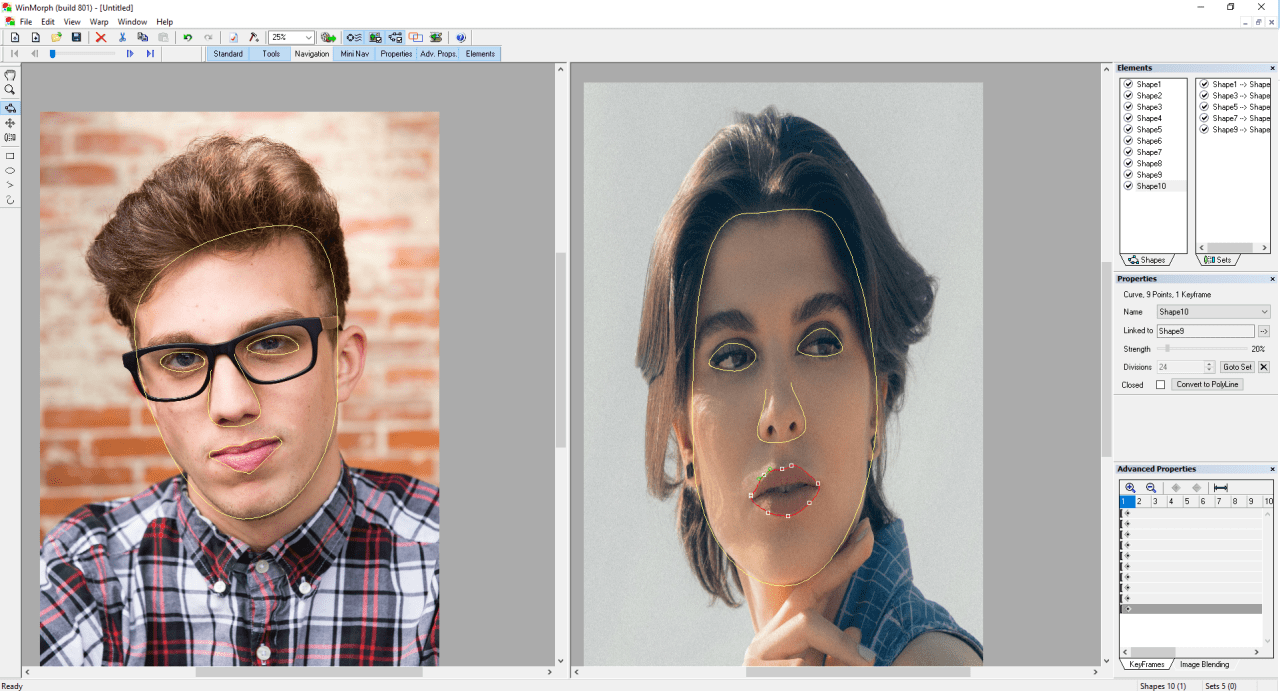Toggle the Tools toolbar button
This screenshot has height=691, width=1280.
click(x=271, y=53)
